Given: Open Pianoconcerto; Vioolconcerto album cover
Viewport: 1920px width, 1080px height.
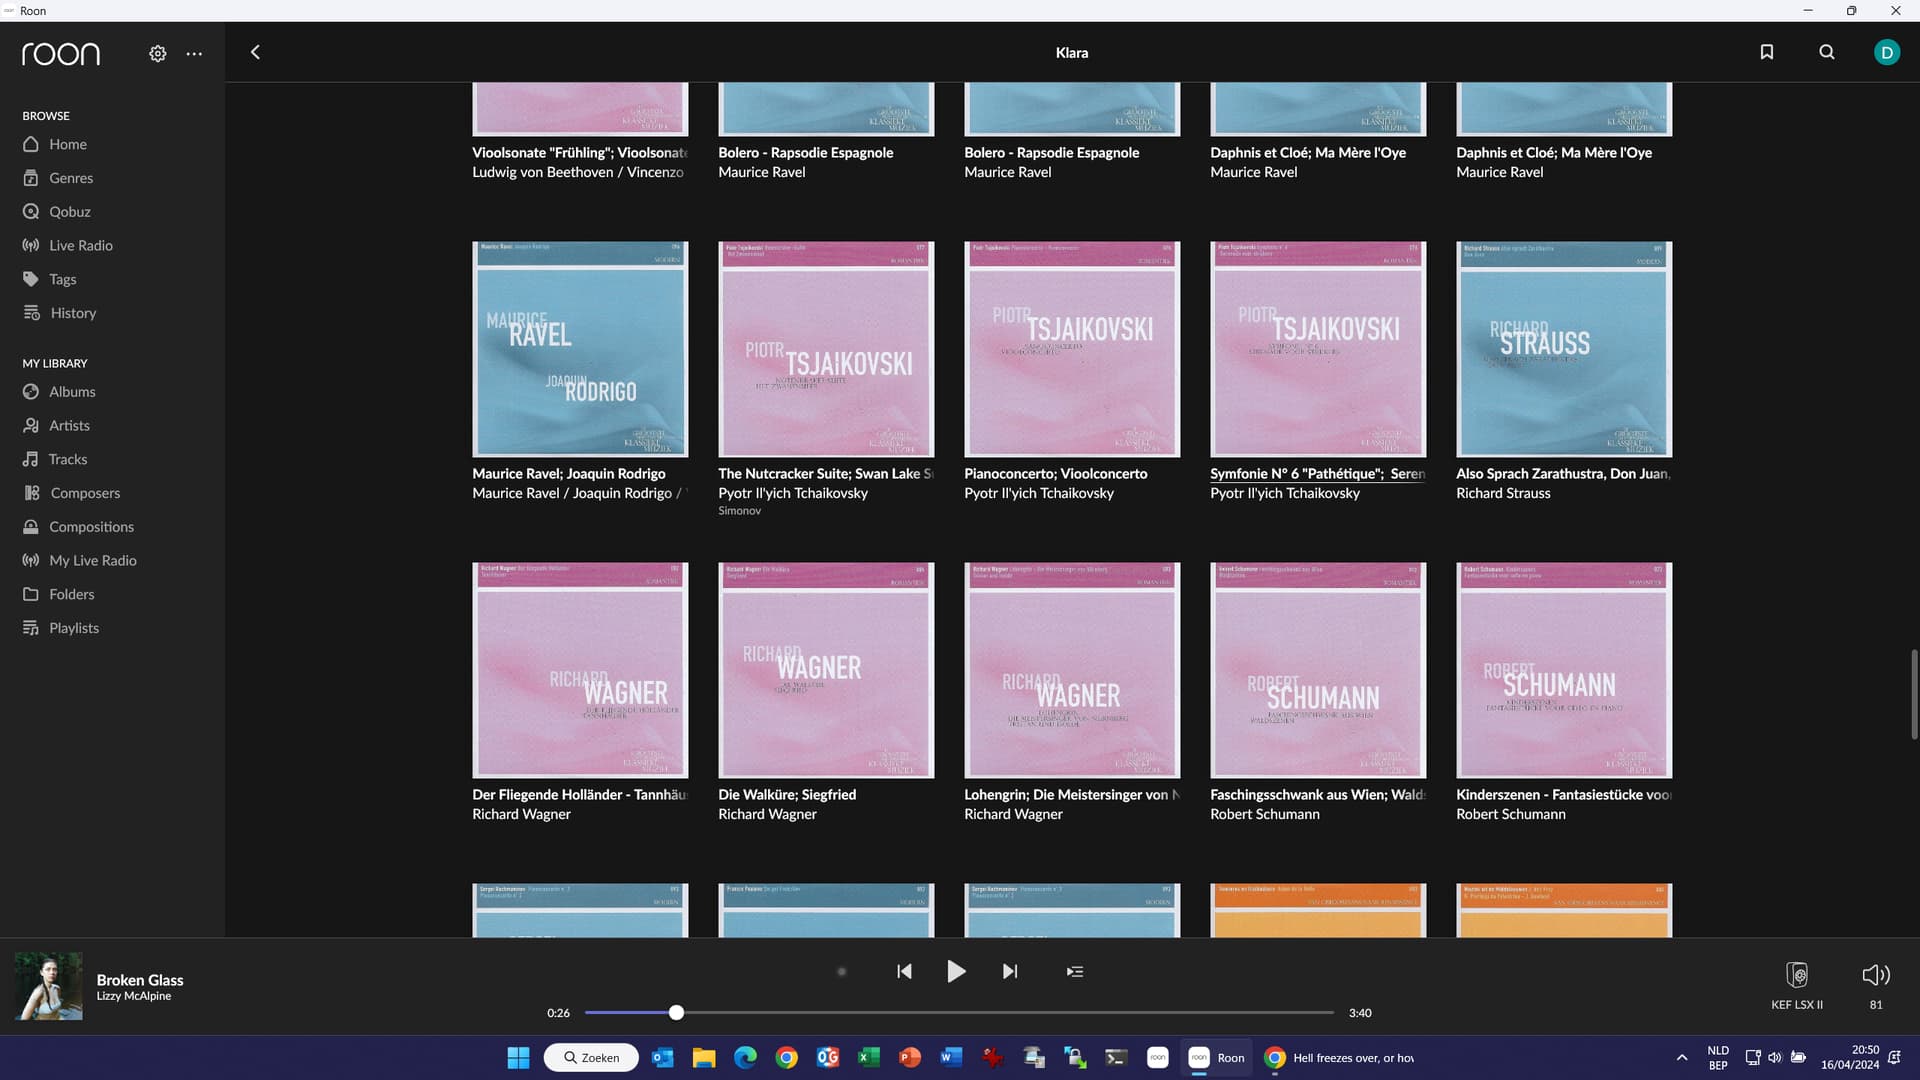Looking at the screenshot, I should (x=1072, y=349).
